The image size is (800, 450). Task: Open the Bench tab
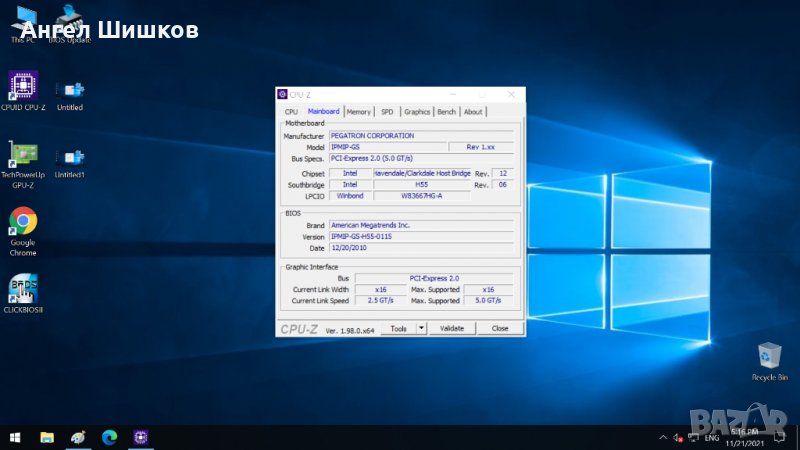[446, 112]
